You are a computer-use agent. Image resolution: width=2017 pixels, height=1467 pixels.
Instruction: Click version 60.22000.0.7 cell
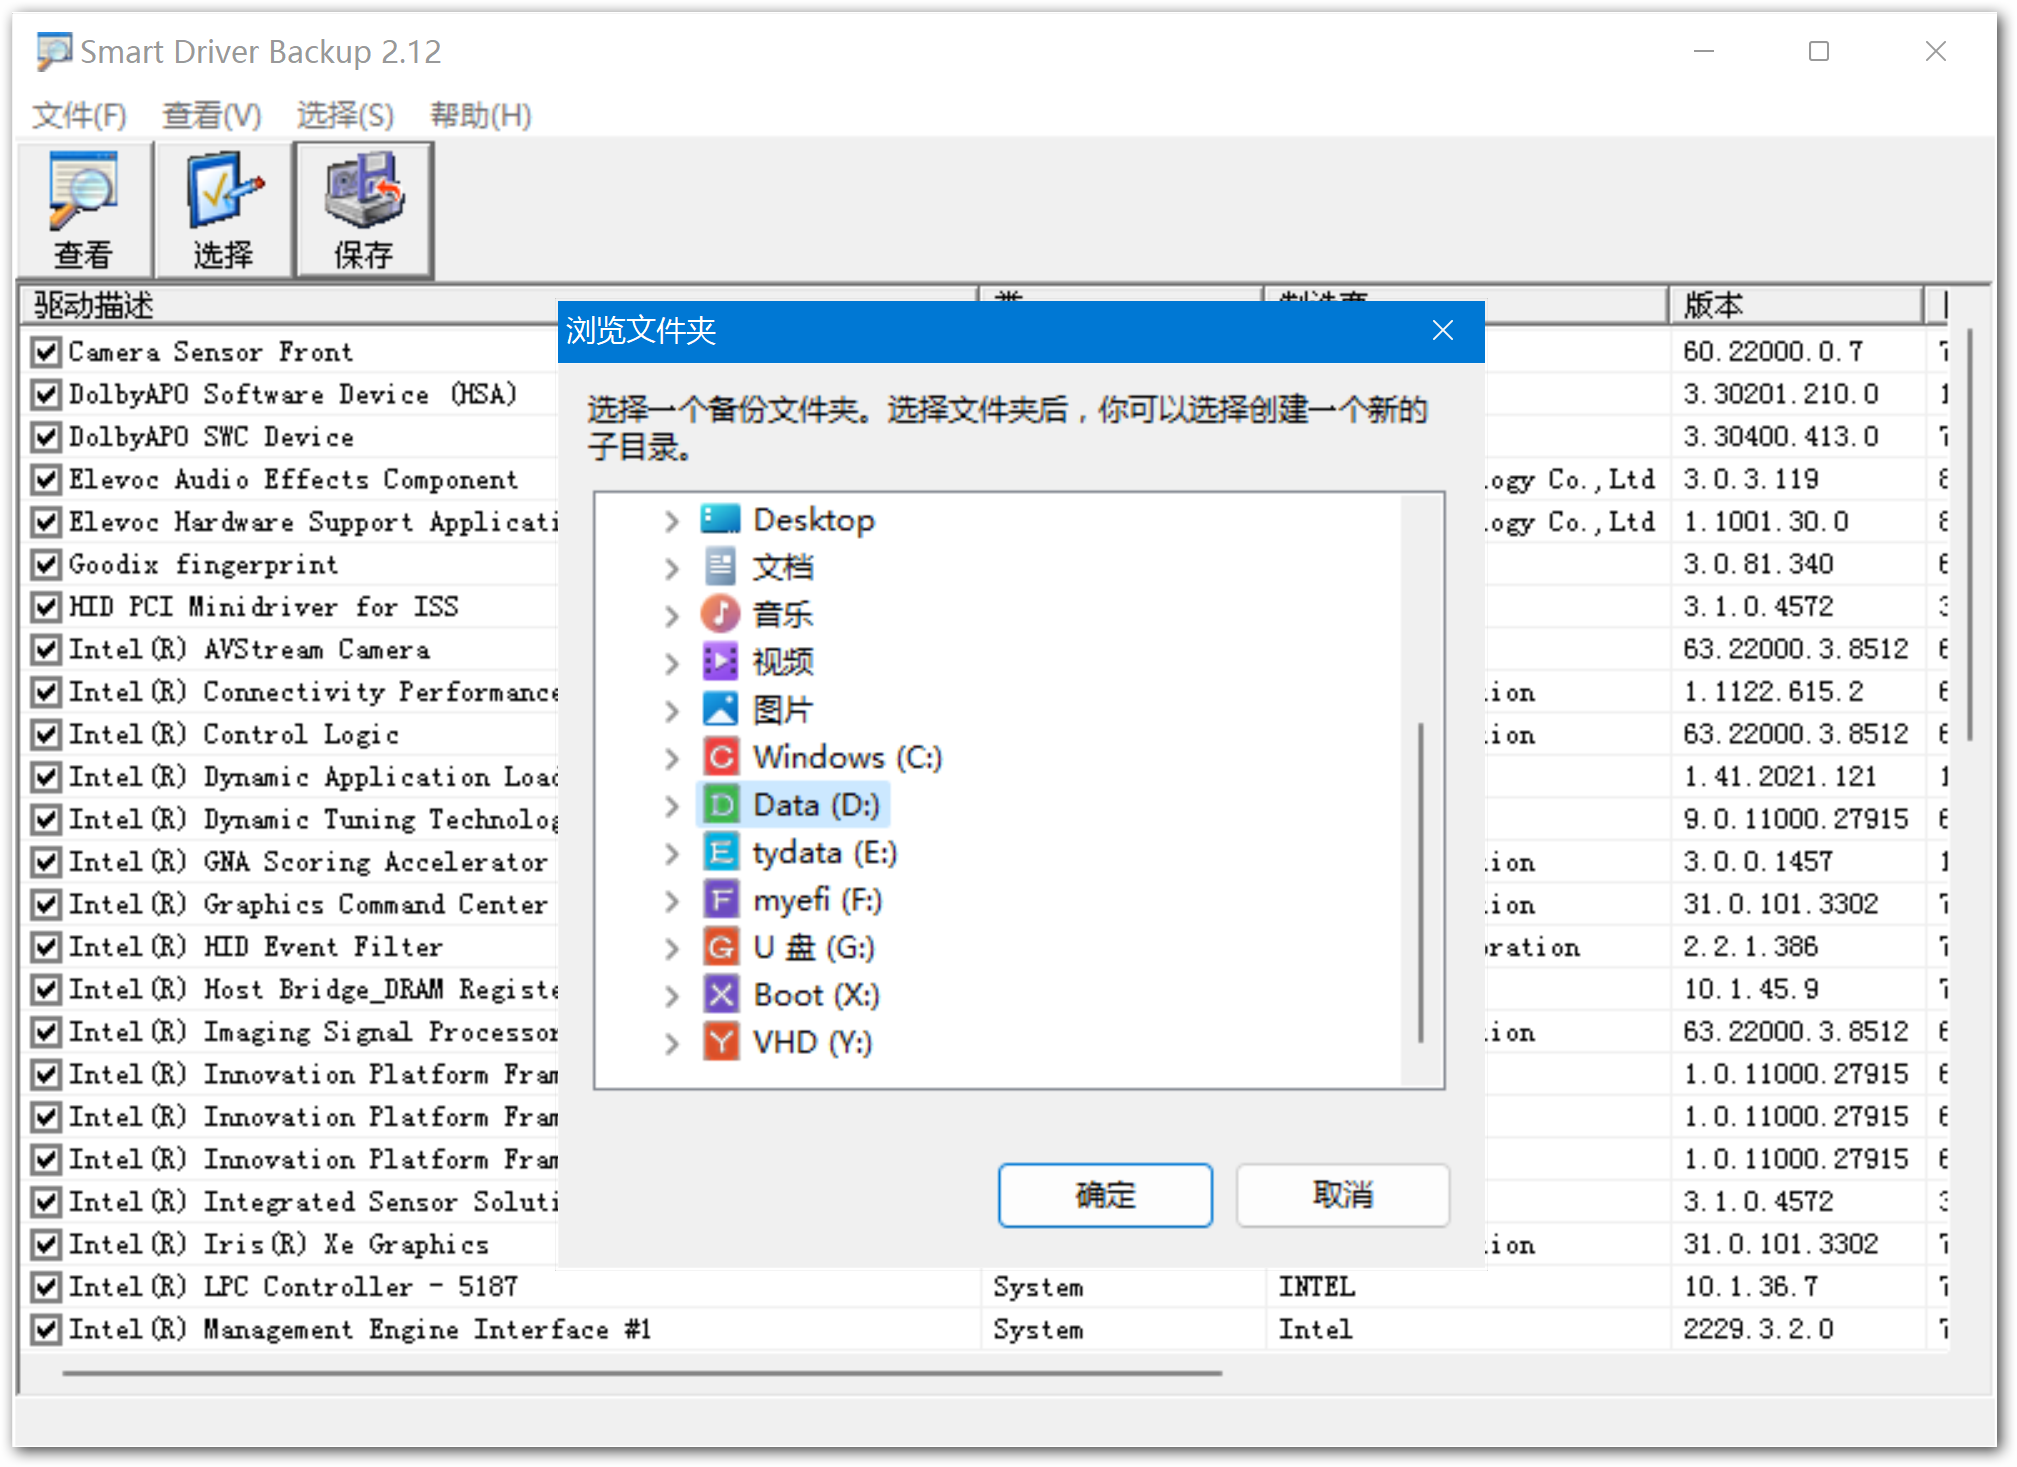pyautogui.click(x=1773, y=352)
